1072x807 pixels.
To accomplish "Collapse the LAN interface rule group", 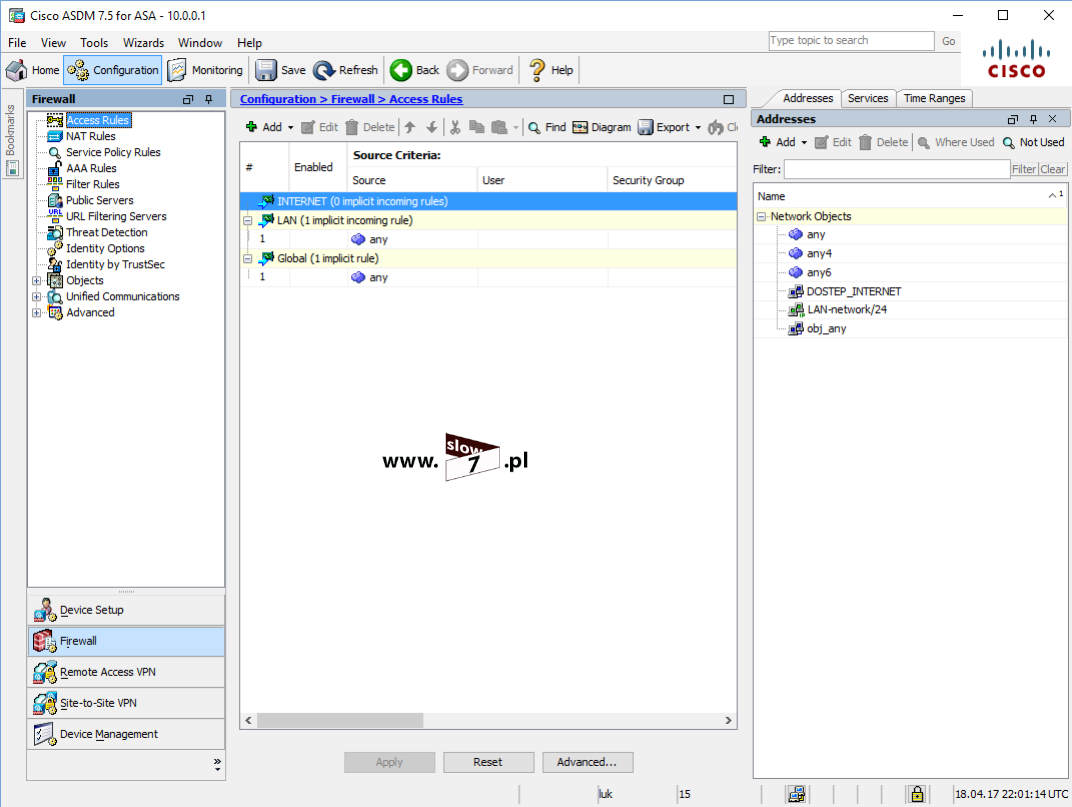I will [x=248, y=220].
